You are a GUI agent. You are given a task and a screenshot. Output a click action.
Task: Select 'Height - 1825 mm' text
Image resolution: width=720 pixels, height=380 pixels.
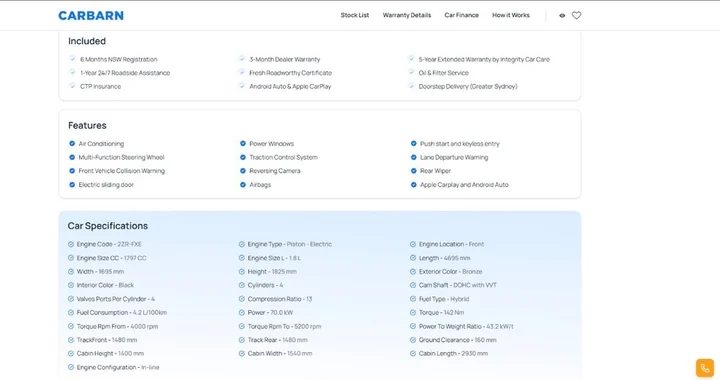(x=272, y=272)
